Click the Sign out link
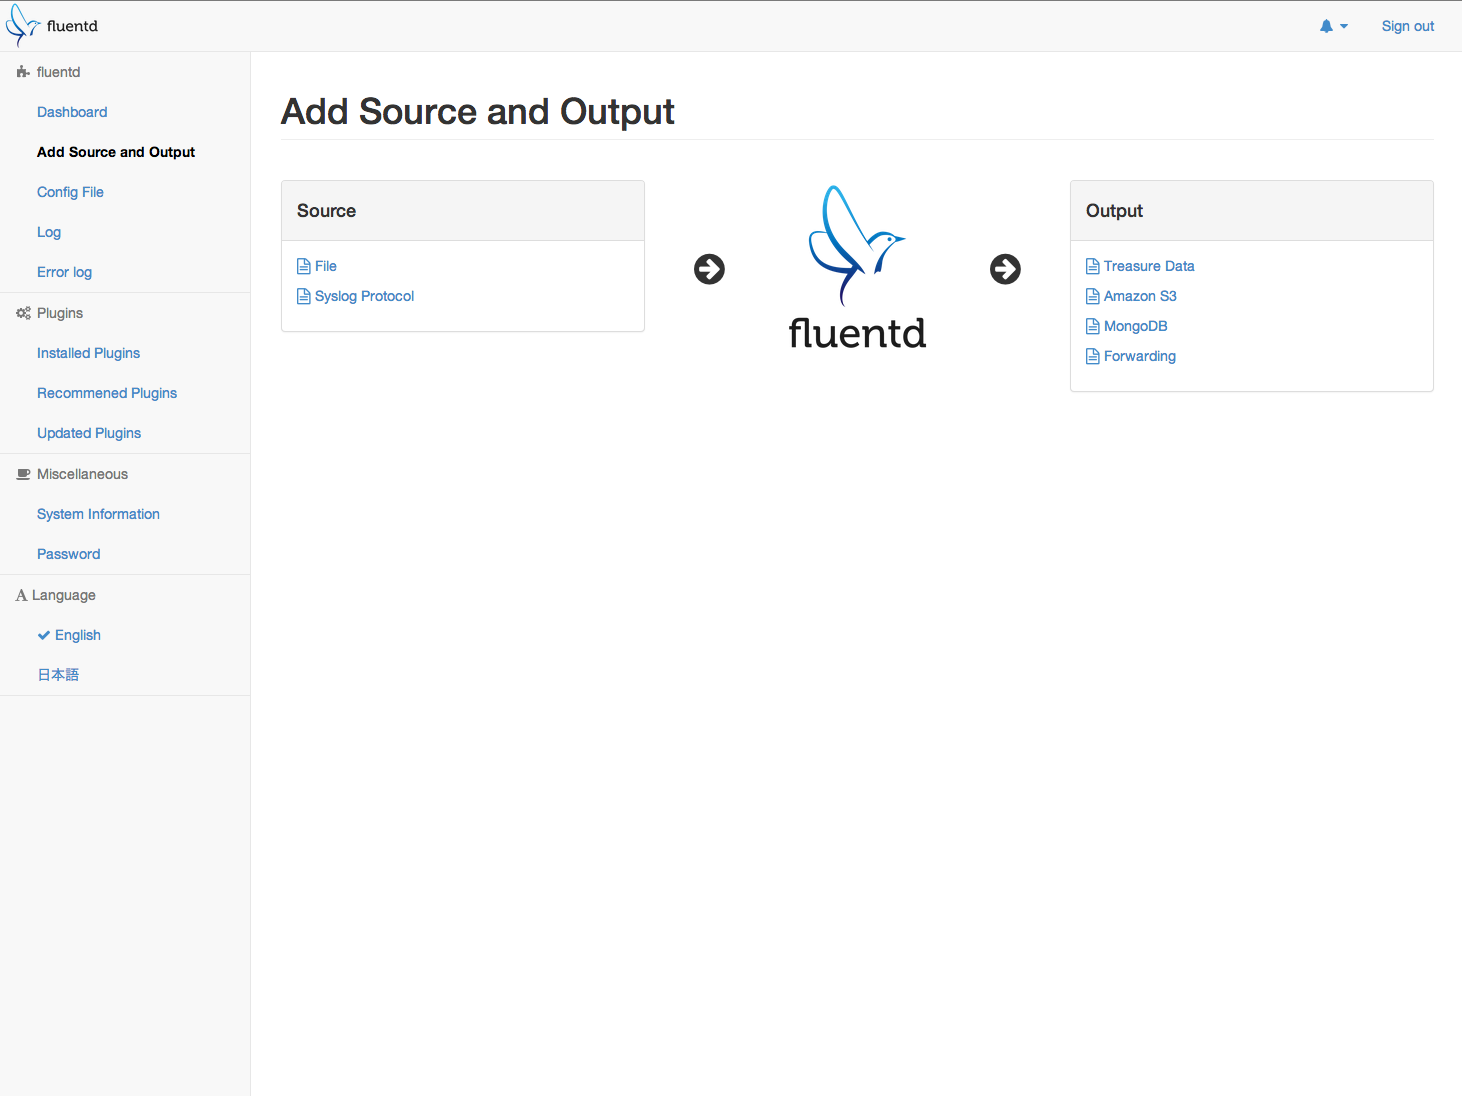 [1407, 26]
